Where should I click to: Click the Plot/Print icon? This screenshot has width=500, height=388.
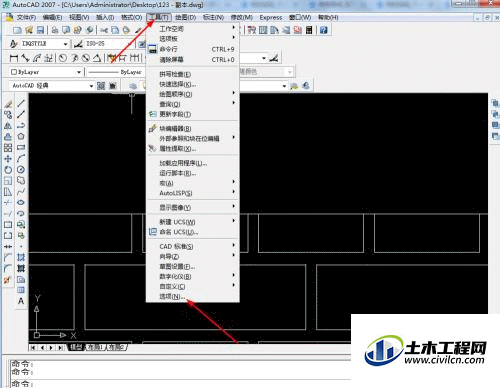[55, 30]
